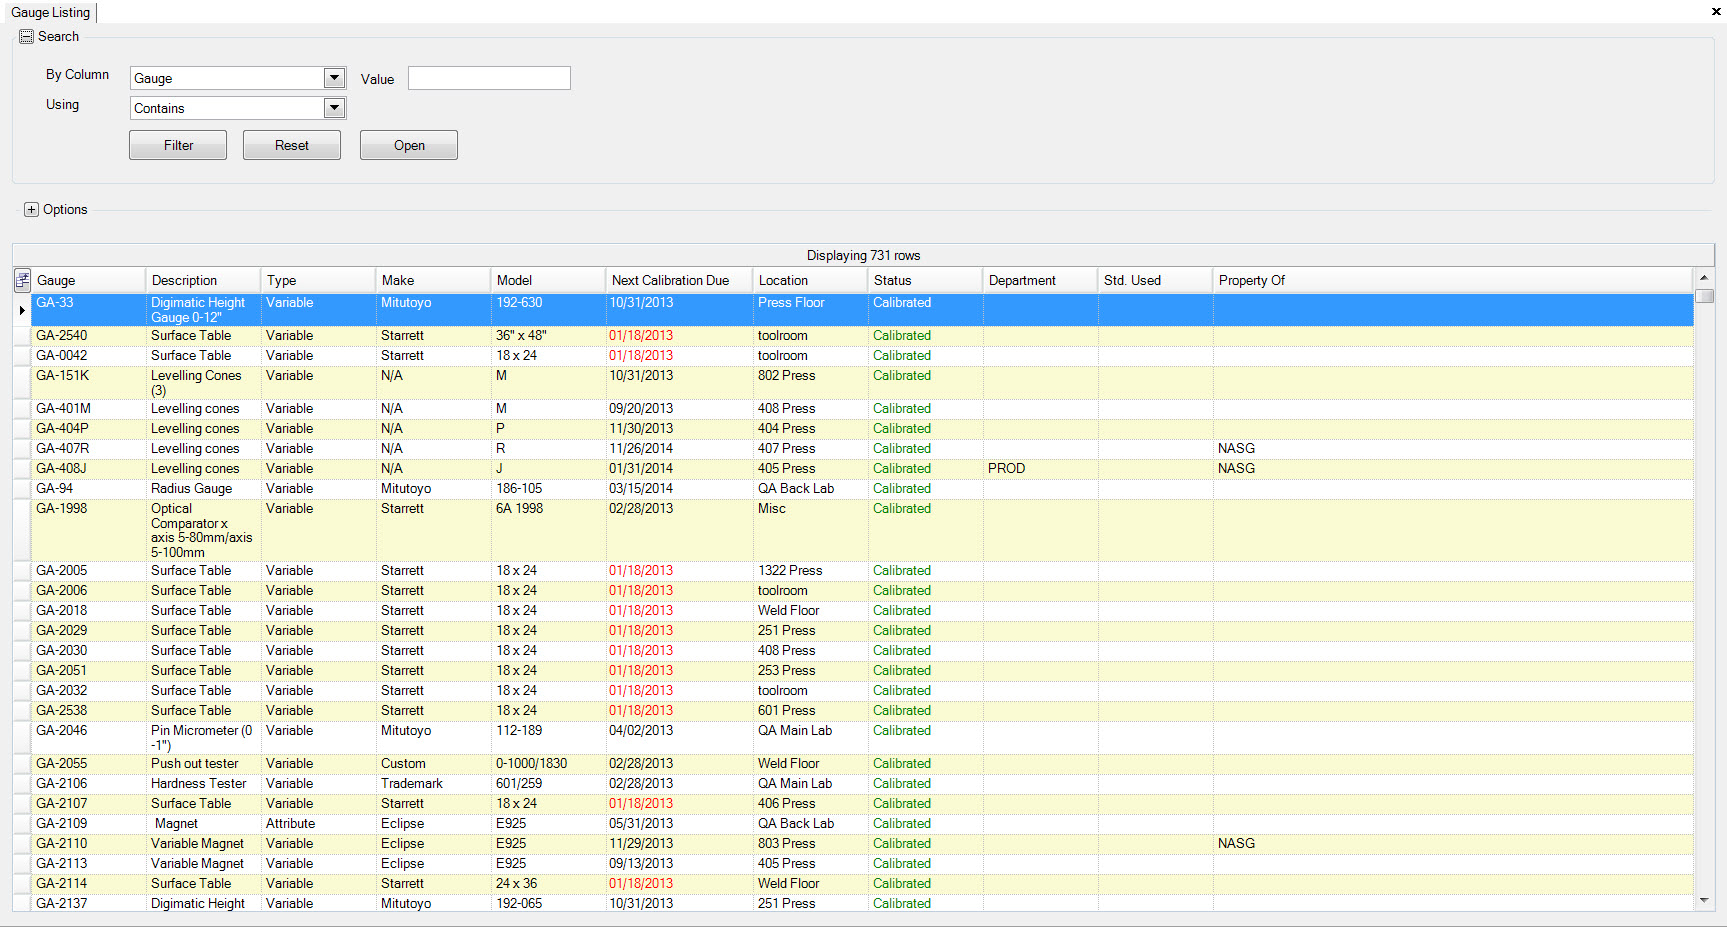Click the 601 Press location cell
Image resolution: width=1727 pixels, height=927 pixels.
tap(811, 711)
